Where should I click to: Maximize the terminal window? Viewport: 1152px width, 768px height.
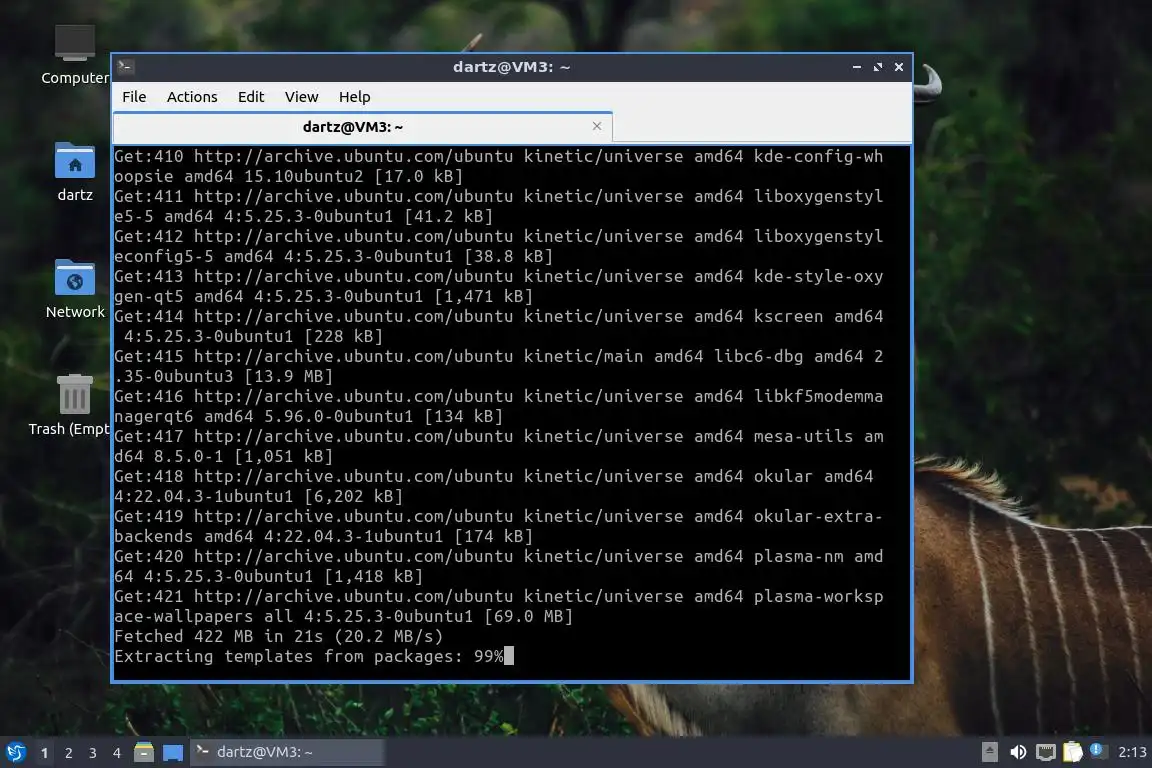[877, 67]
